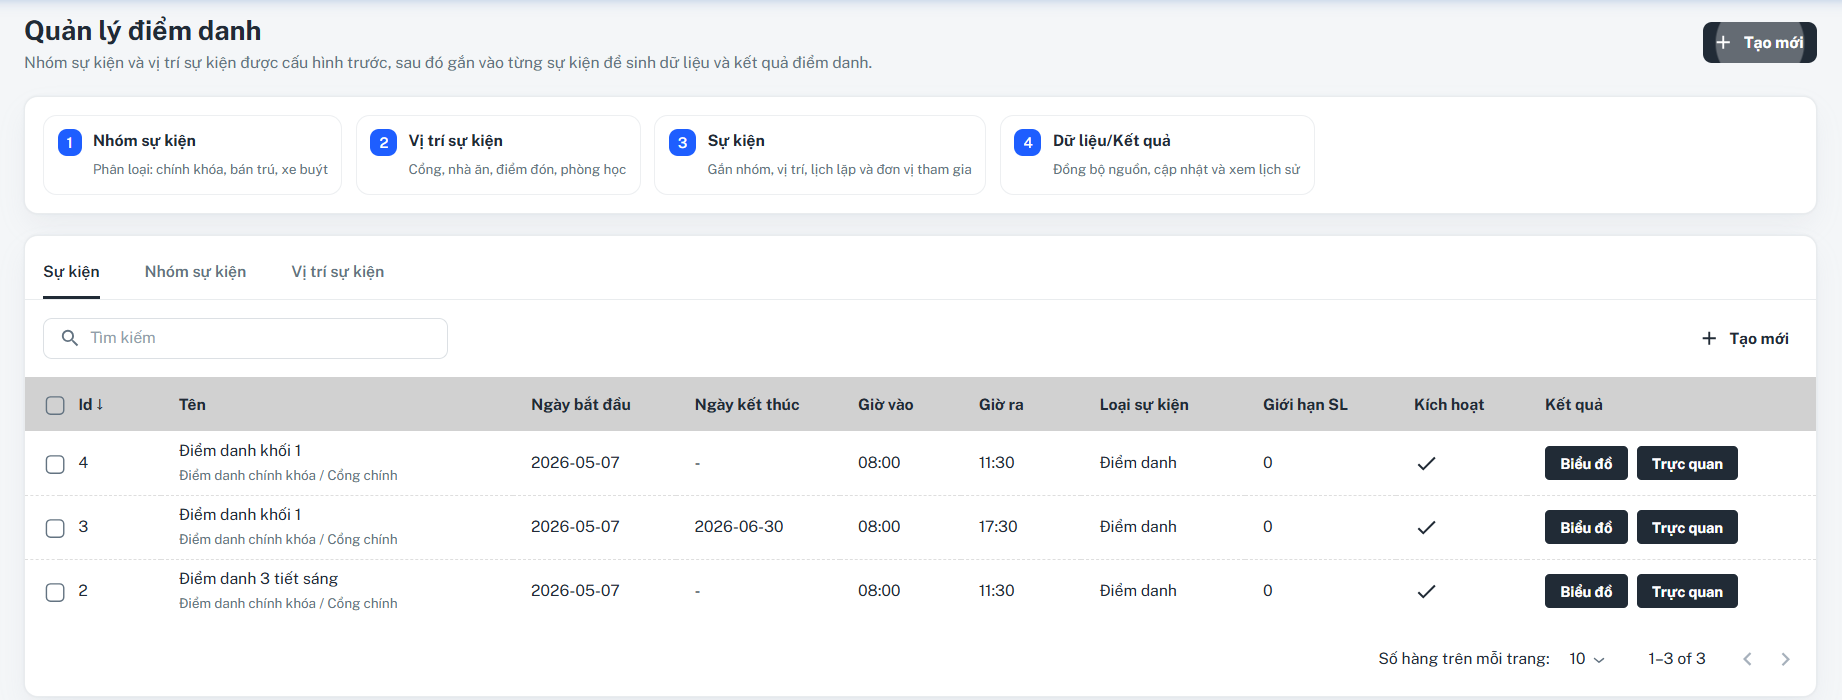Click Điểm danh khối 1 in row 3

click(x=240, y=515)
